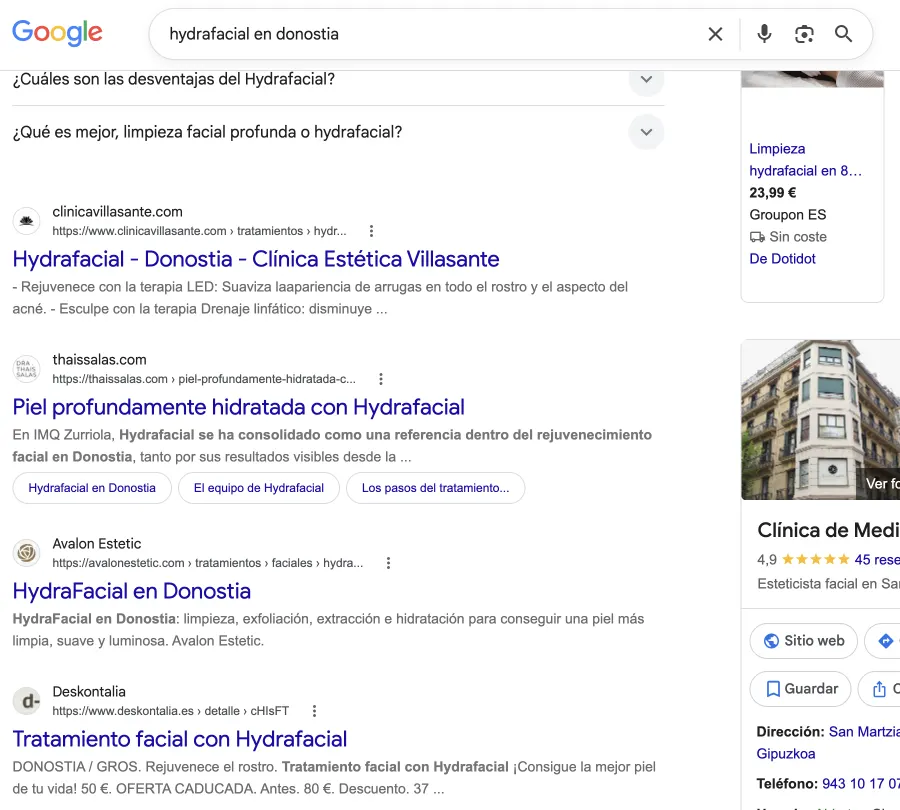Open three-dot menu for thaissalas.com result
This screenshot has width=900, height=810.
click(x=381, y=379)
